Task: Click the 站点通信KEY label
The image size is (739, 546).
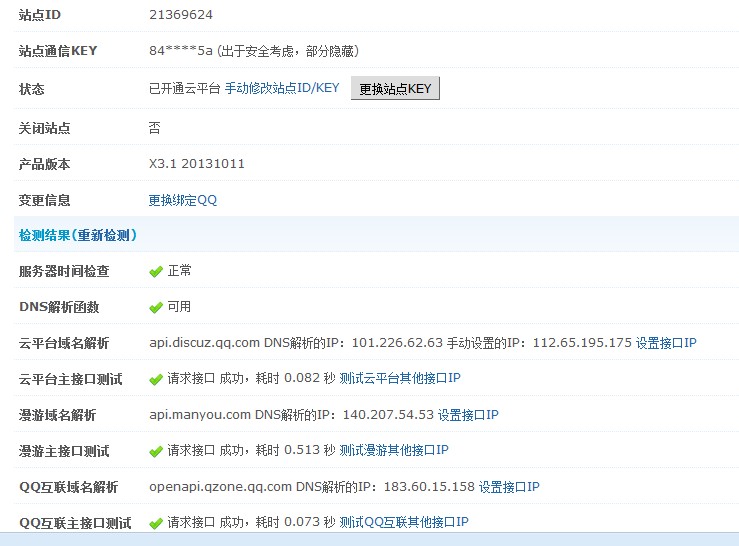Action: tap(58, 51)
